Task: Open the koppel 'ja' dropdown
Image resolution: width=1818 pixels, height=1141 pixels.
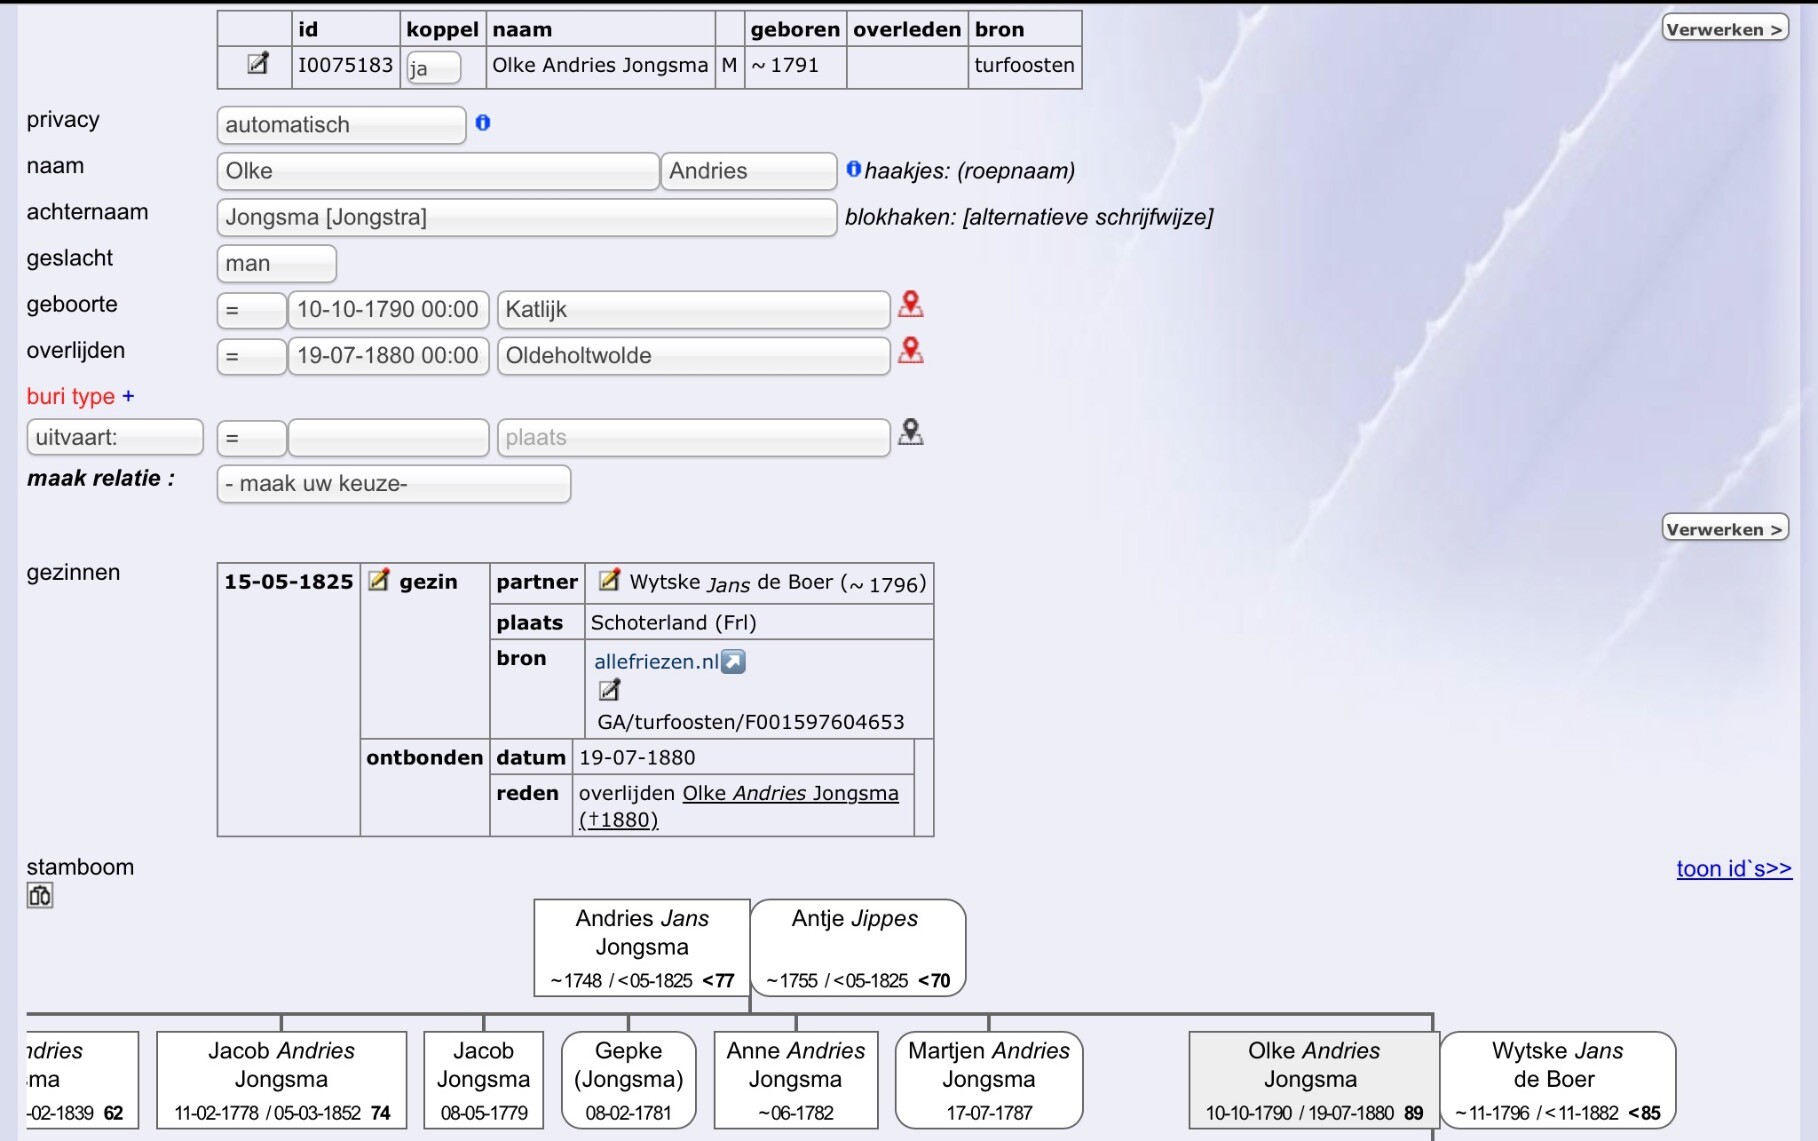Action: click(x=433, y=68)
